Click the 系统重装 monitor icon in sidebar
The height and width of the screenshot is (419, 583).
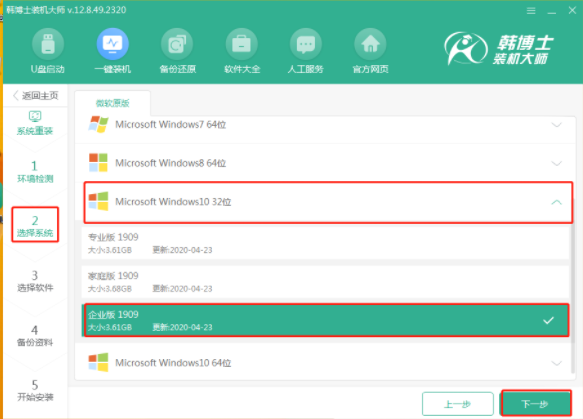pyautogui.click(x=35, y=116)
